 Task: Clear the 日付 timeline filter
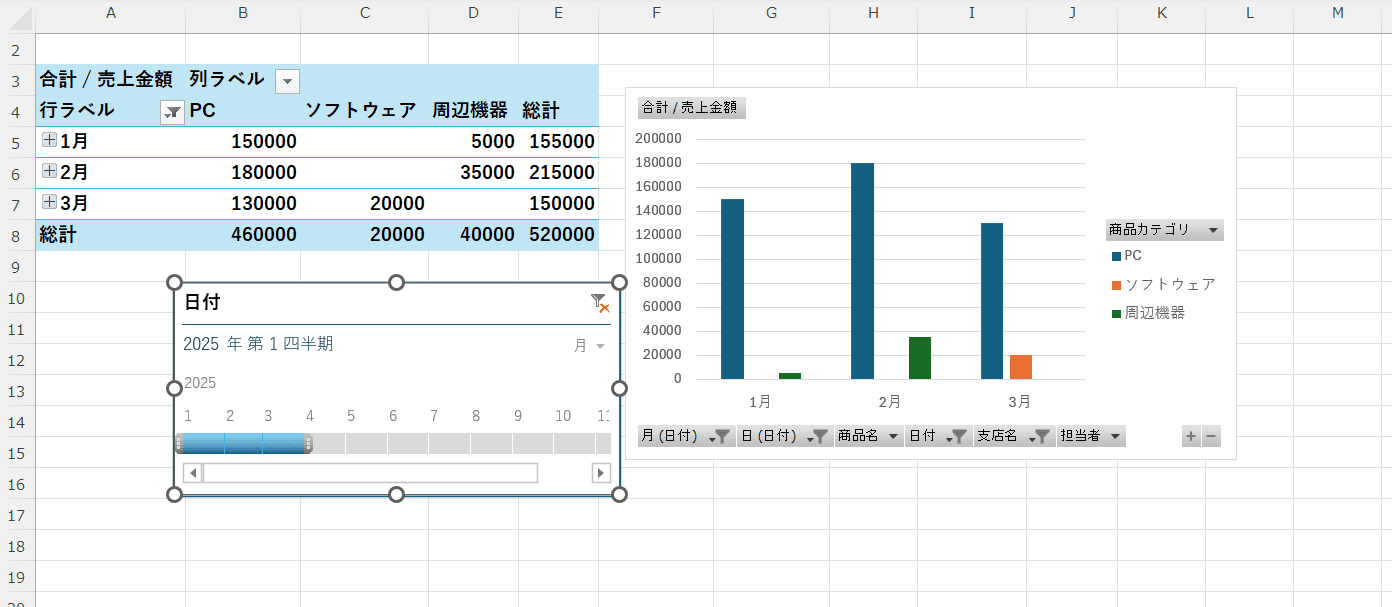coord(600,304)
